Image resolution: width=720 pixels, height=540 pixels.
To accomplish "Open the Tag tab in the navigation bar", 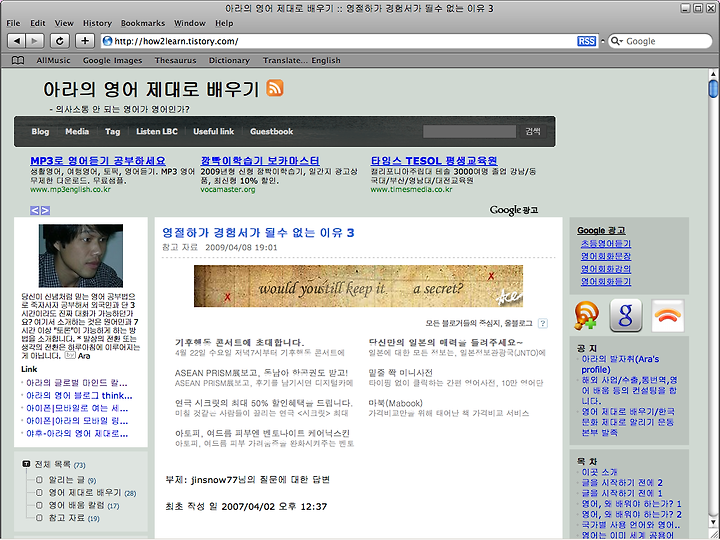I will click(112, 131).
